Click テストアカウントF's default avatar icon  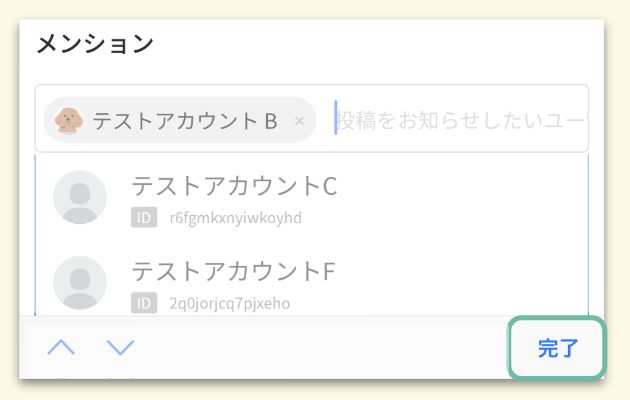tap(80, 282)
